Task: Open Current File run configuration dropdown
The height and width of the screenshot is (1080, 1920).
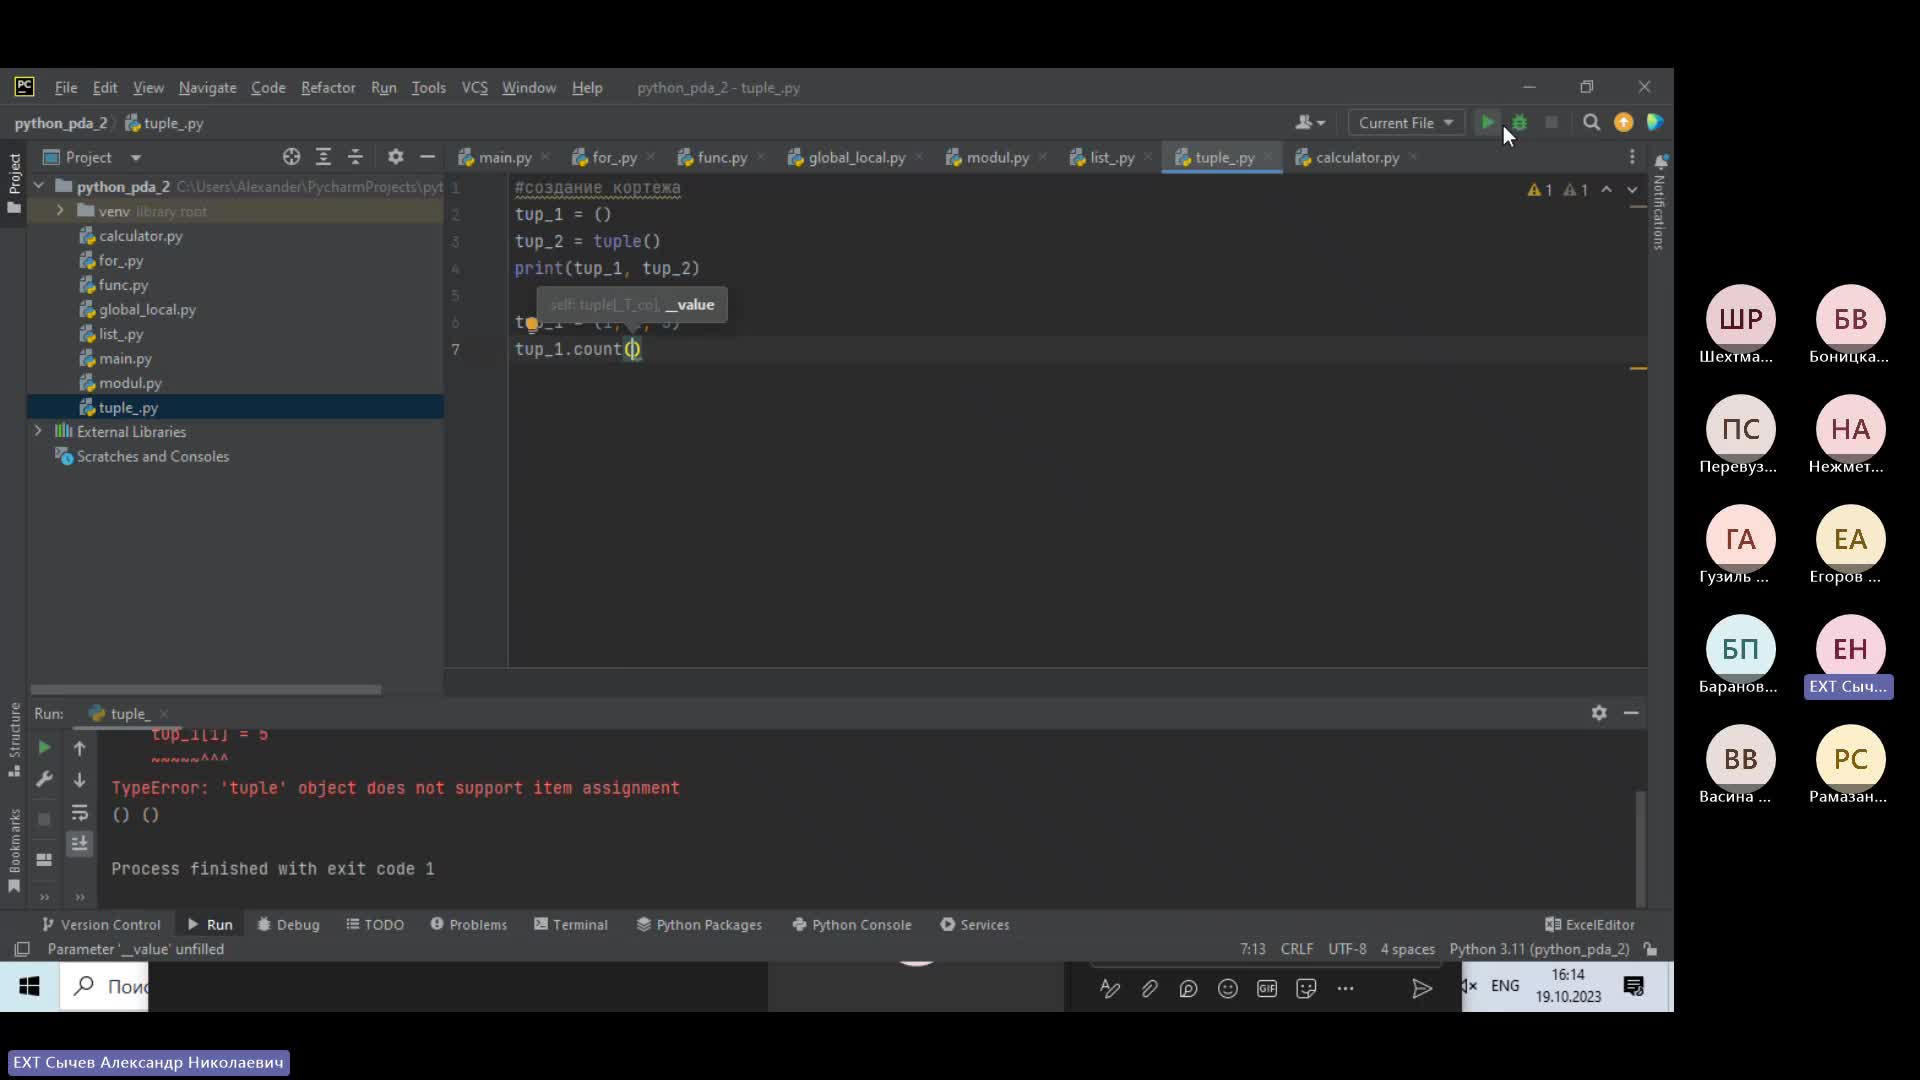Action: [1406, 123]
